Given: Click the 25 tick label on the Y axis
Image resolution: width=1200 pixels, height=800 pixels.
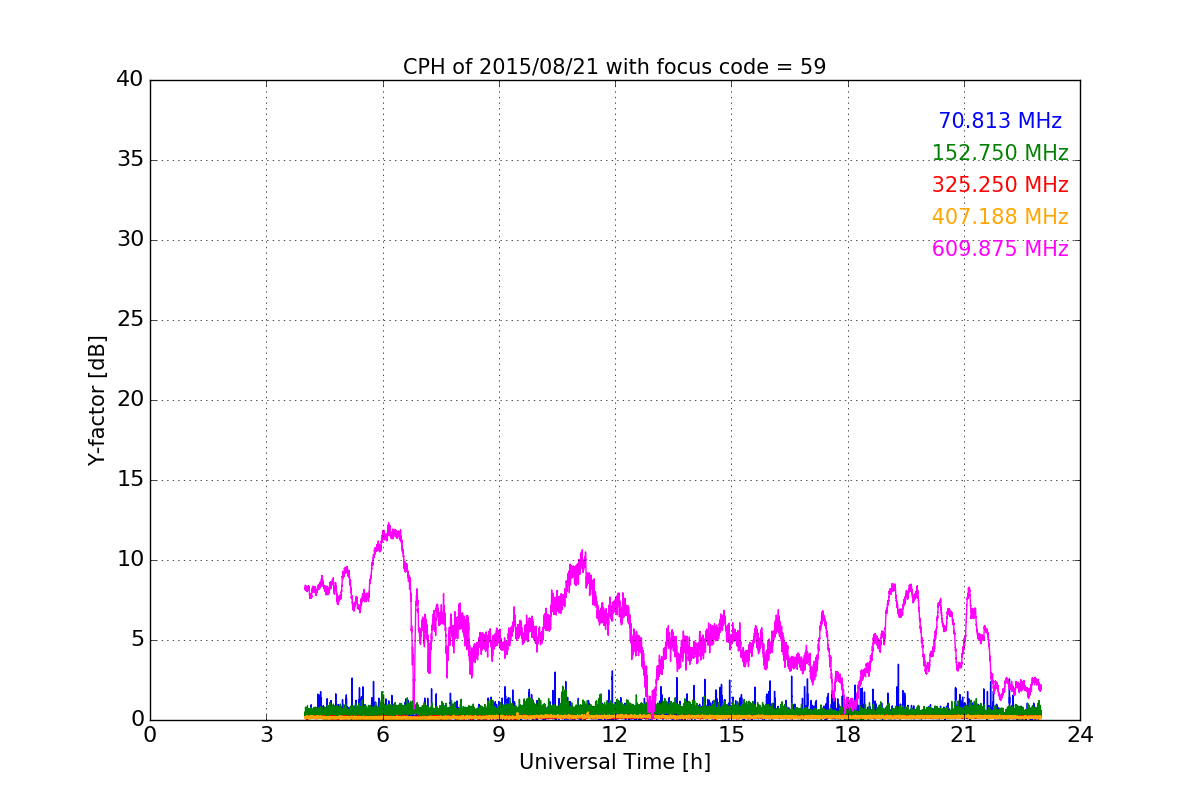Looking at the screenshot, I should [x=130, y=320].
